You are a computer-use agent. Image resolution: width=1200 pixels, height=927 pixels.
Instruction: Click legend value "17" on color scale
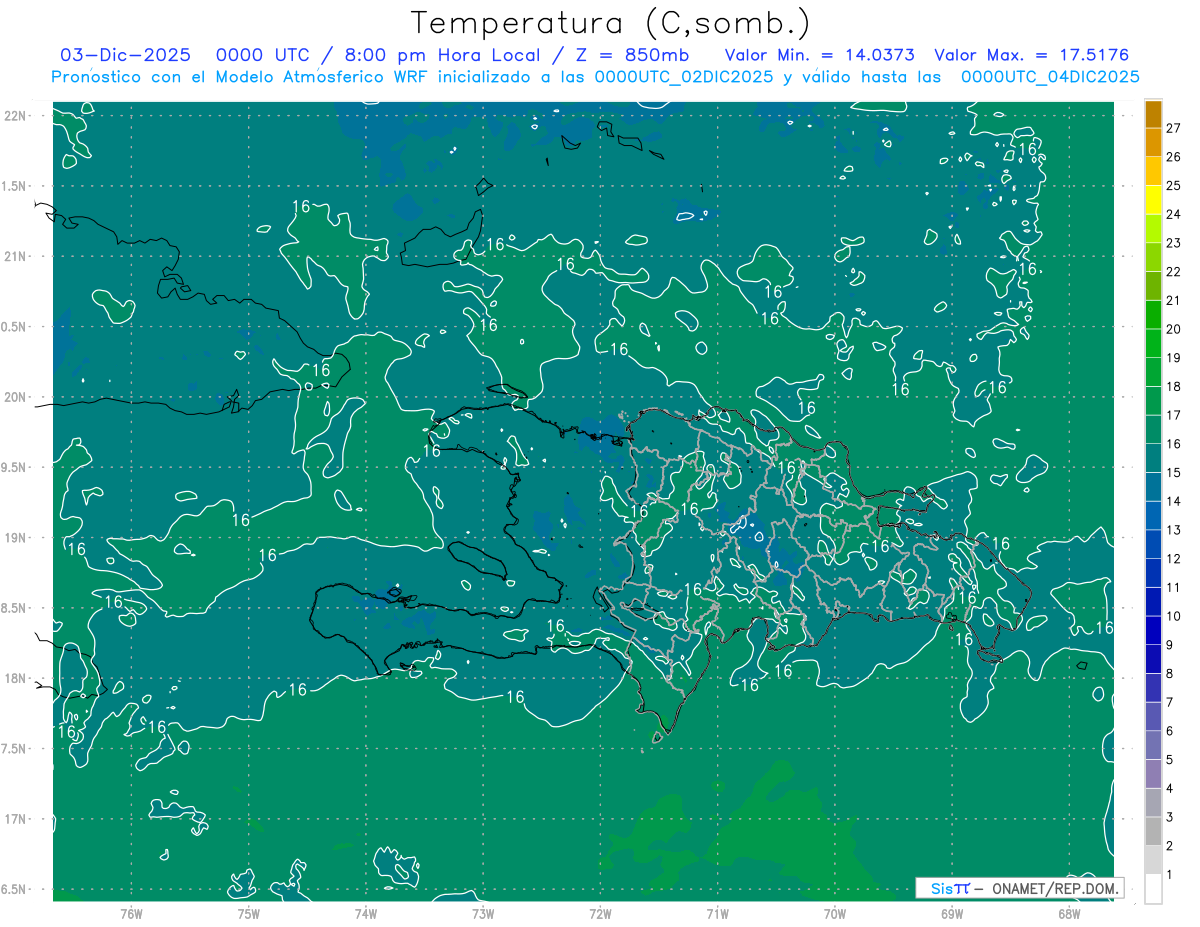(1173, 415)
